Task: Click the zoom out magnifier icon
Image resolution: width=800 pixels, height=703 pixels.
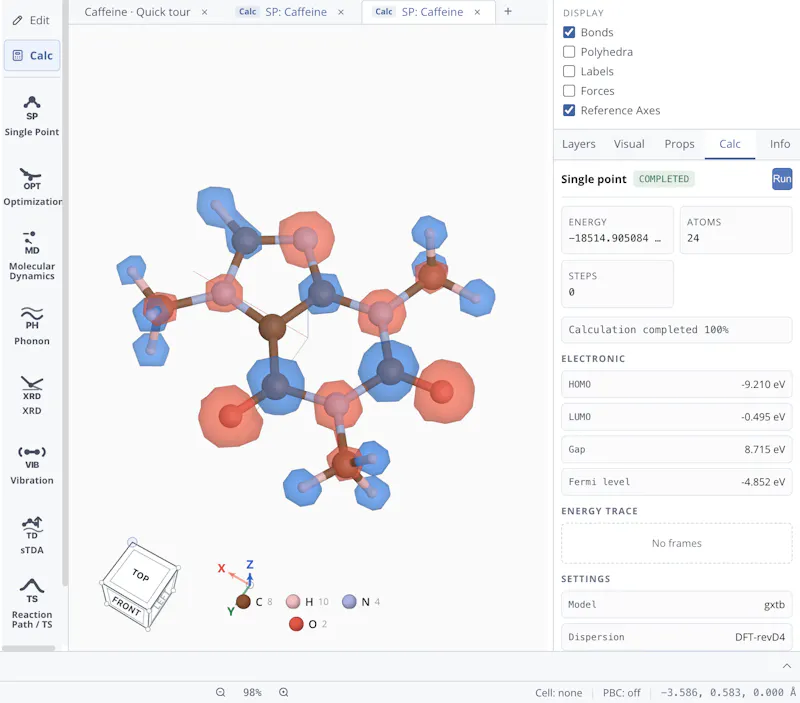Action: coord(220,692)
